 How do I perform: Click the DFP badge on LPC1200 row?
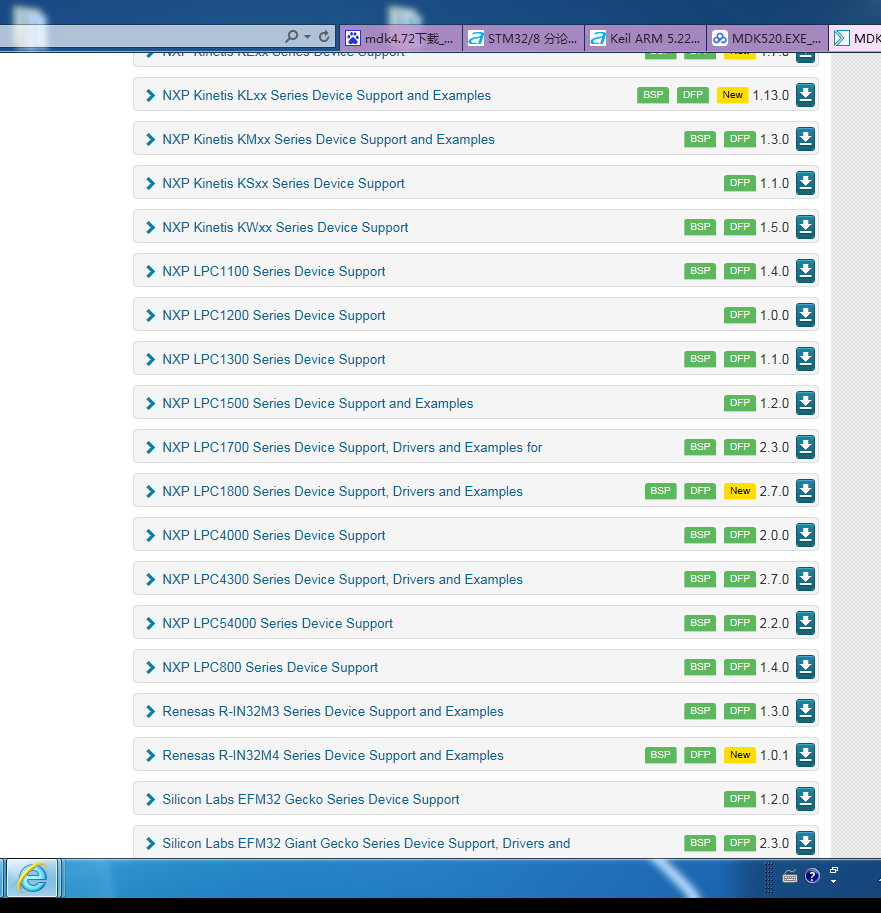[740, 314]
